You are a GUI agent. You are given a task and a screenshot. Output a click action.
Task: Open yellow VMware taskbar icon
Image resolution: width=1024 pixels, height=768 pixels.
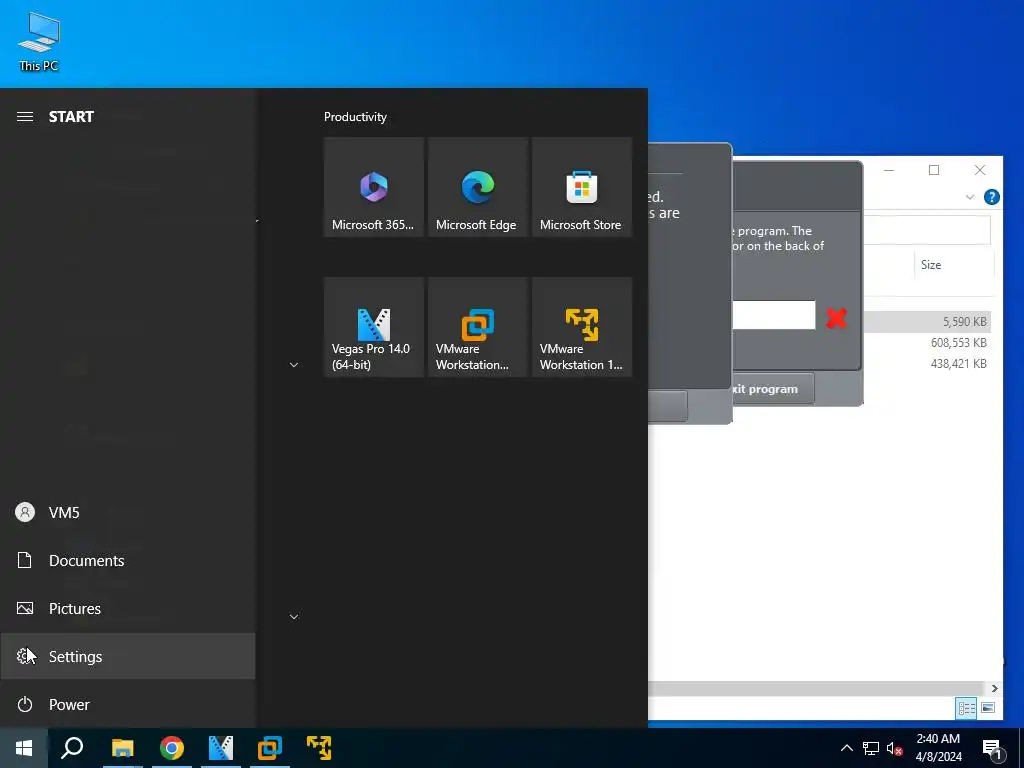coord(319,748)
